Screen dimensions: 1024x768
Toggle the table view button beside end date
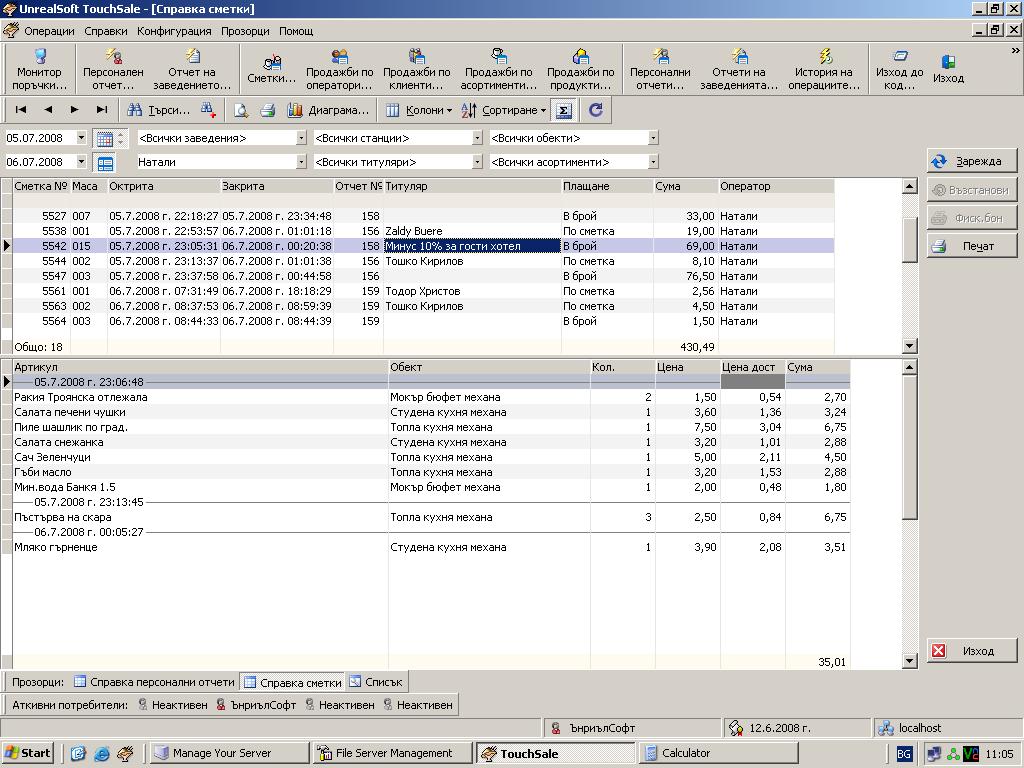tap(104, 162)
